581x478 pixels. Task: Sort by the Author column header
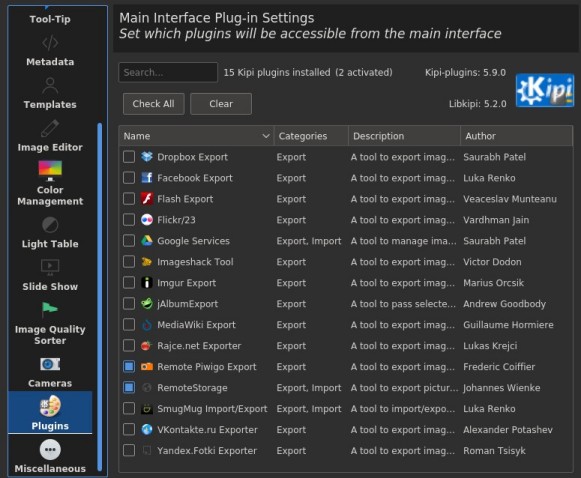point(517,136)
